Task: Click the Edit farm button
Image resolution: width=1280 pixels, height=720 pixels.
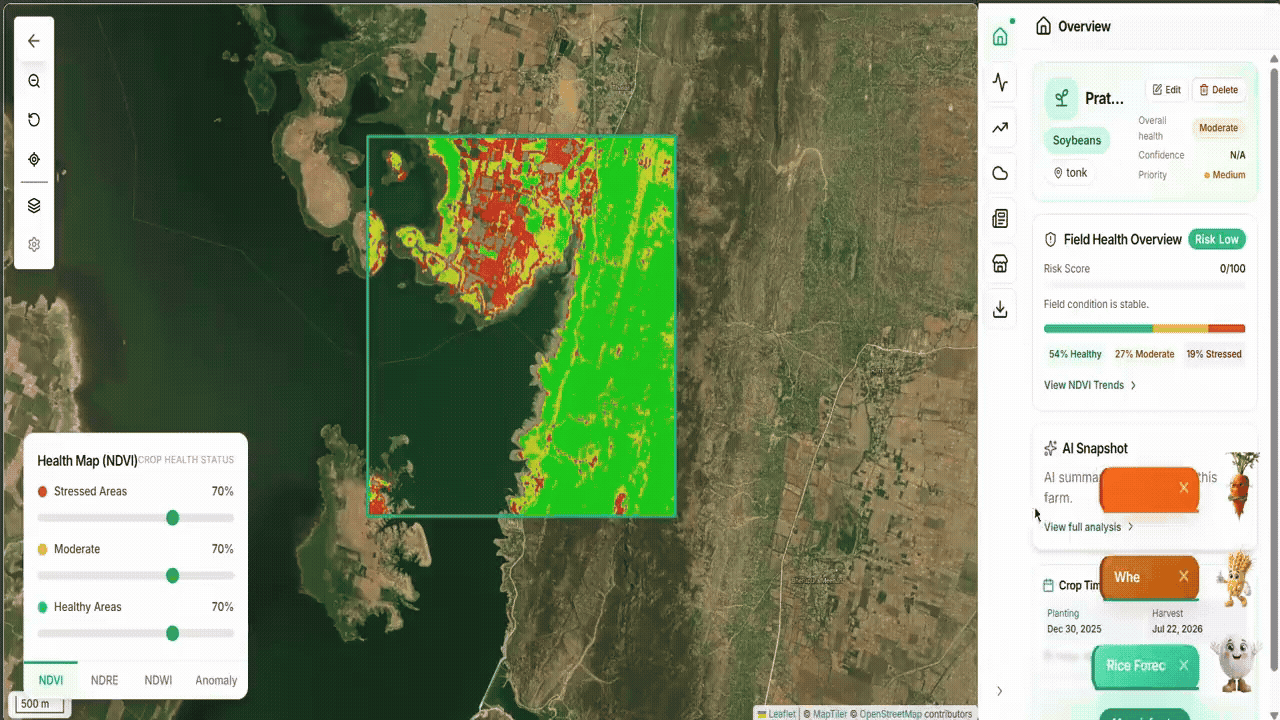Action: click(x=1166, y=90)
